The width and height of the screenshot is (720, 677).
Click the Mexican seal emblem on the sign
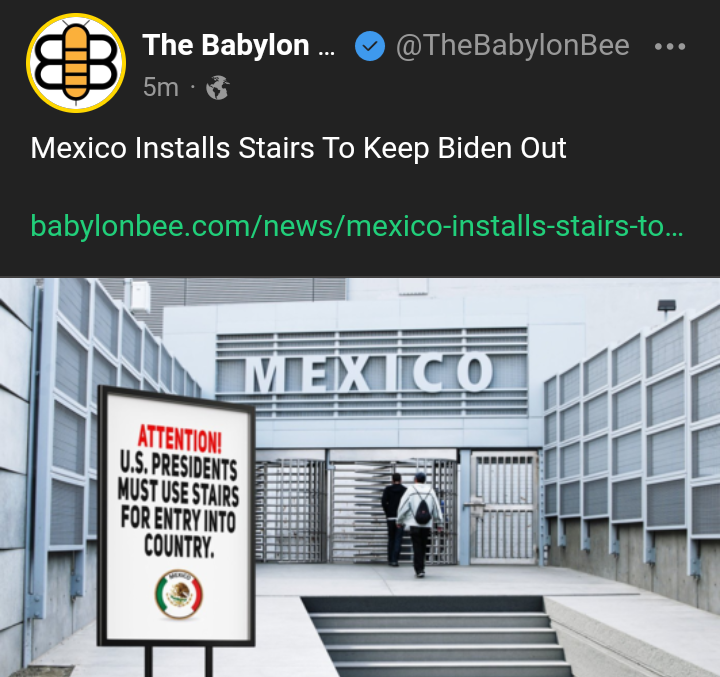179,594
